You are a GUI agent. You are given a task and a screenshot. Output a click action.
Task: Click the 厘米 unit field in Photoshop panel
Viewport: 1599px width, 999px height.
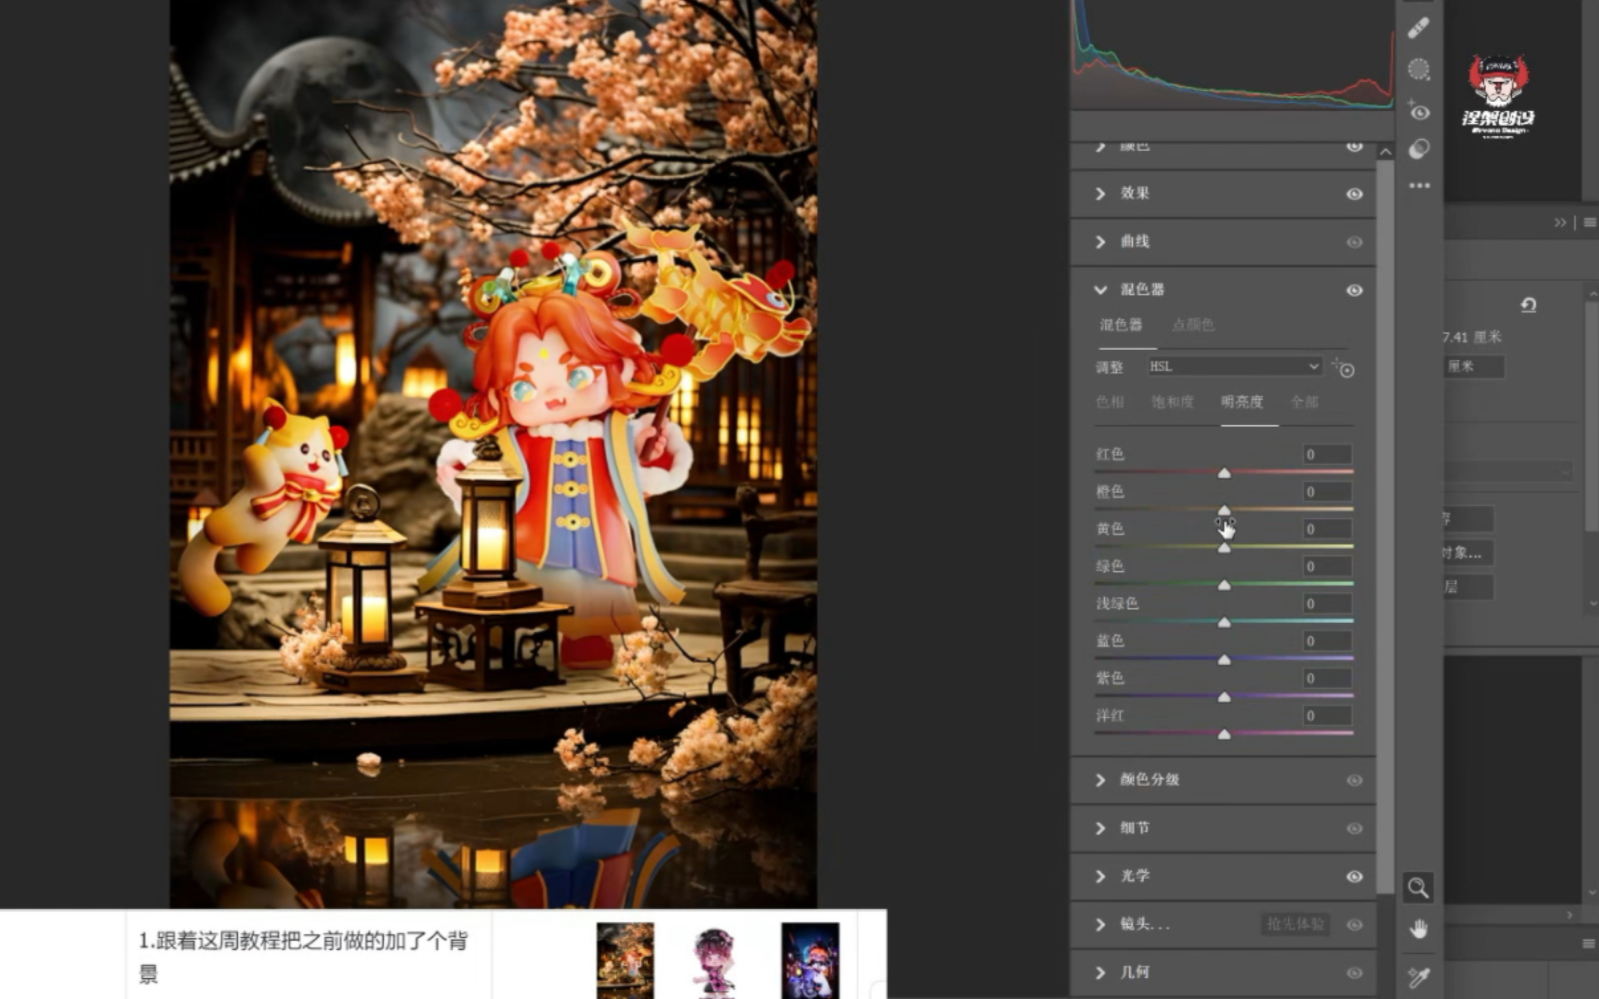pyautogui.click(x=1473, y=367)
